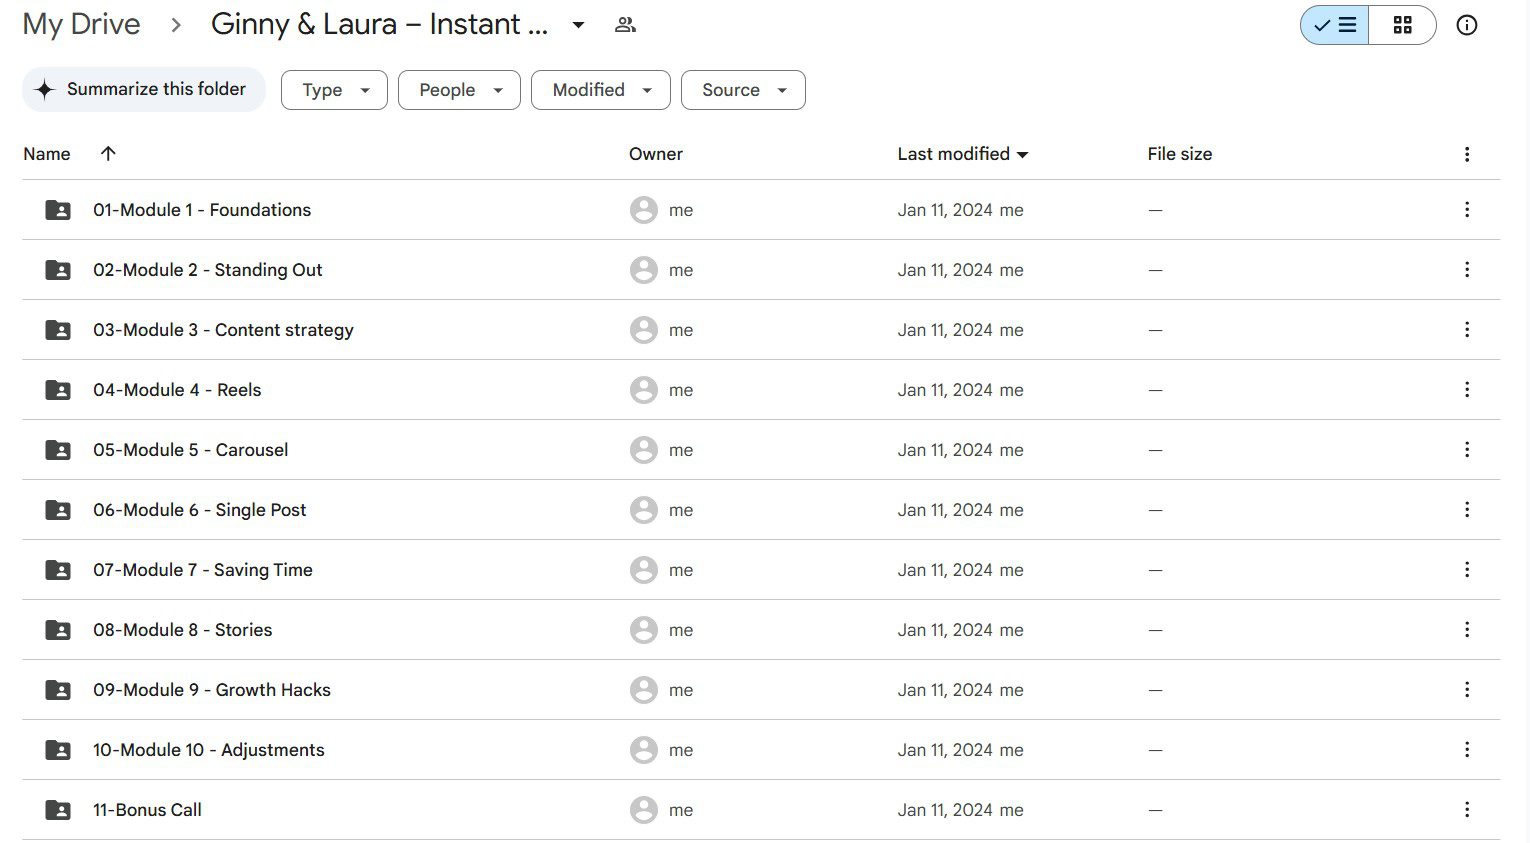Open more actions for 03-Module 3 - Content strategy

click(1466, 330)
